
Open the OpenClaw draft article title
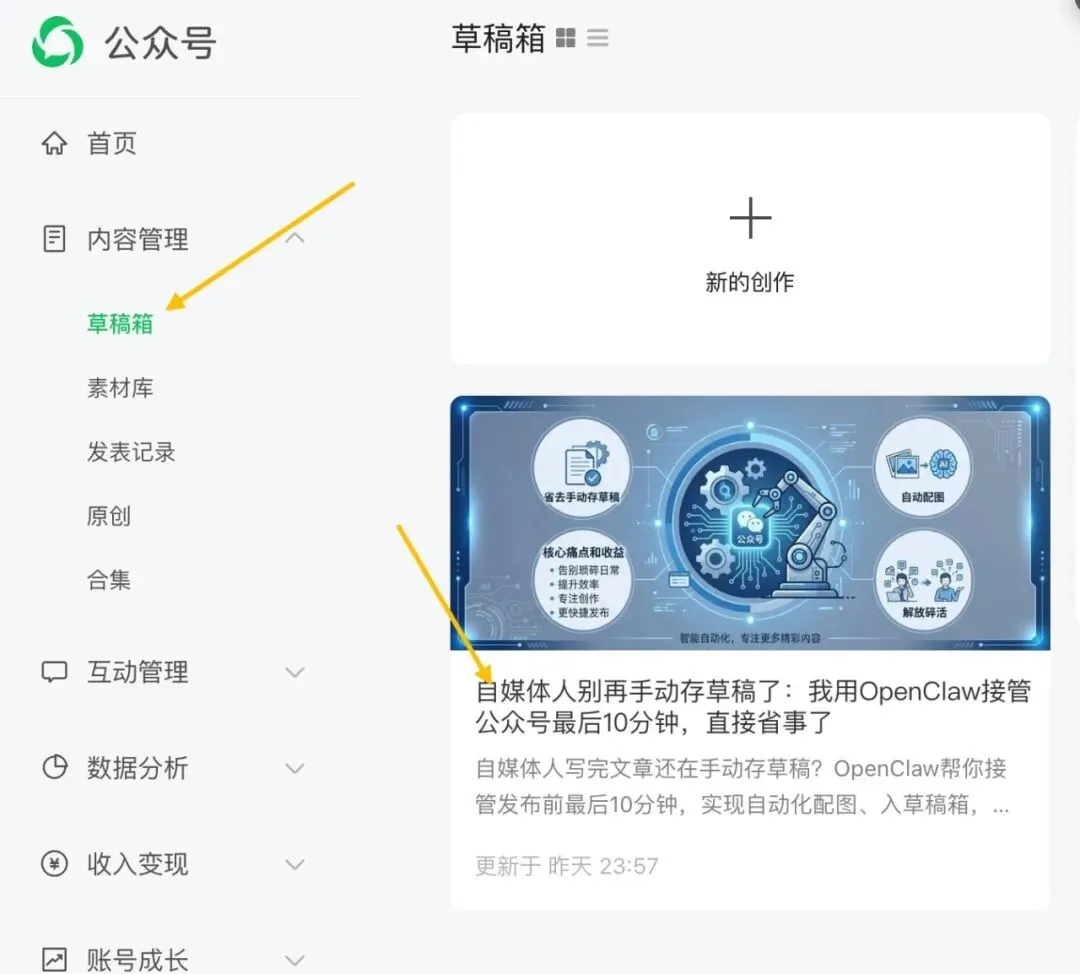(x=753, y=707)
